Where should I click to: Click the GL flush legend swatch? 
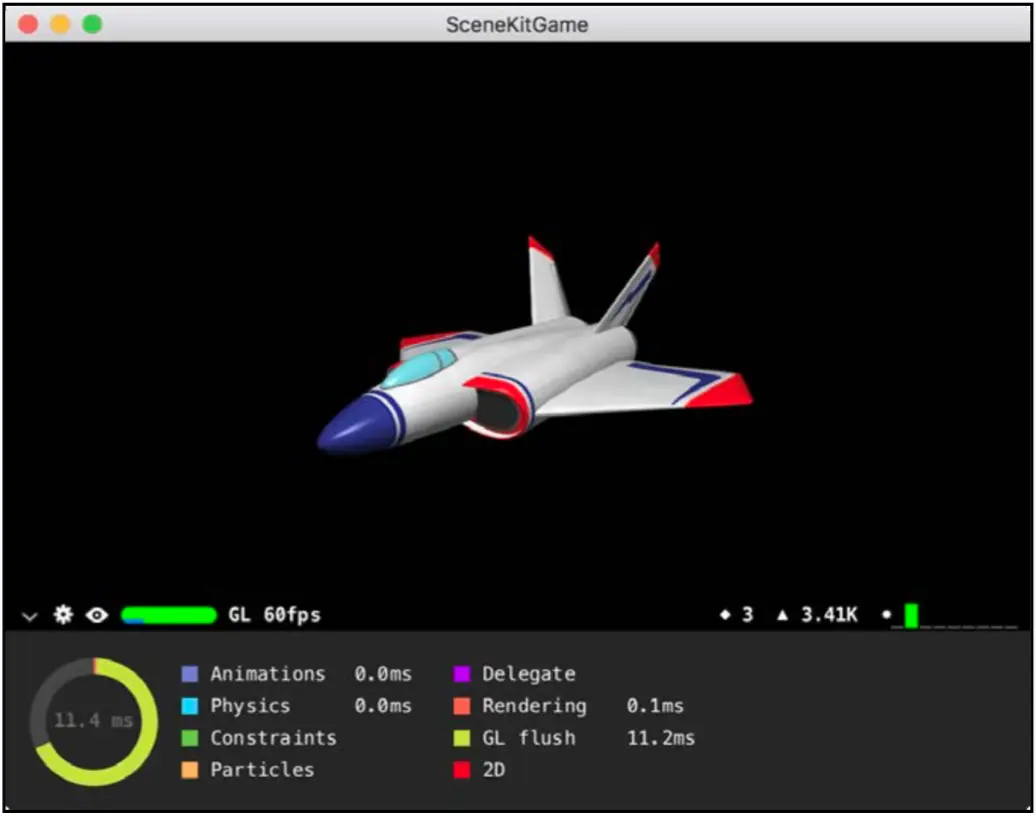462,738
